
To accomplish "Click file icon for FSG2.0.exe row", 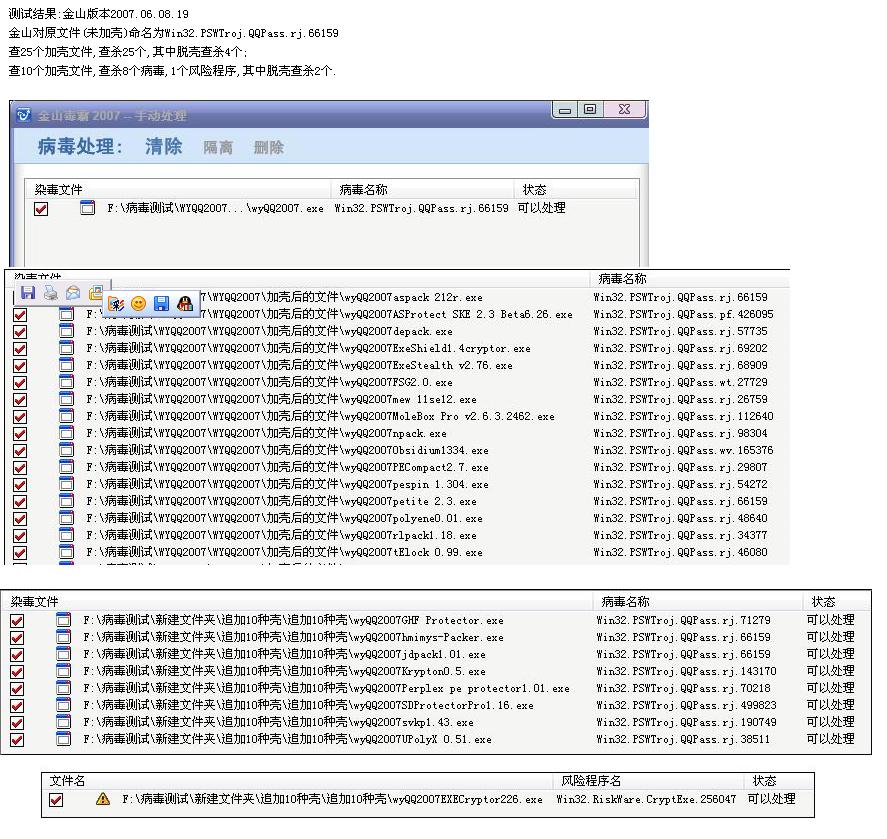I will point(66,382).
